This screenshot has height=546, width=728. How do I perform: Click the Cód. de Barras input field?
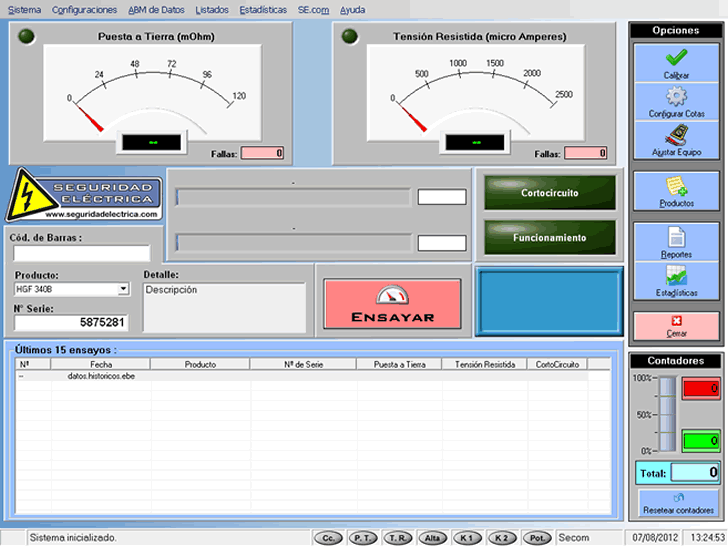[81, 253]
